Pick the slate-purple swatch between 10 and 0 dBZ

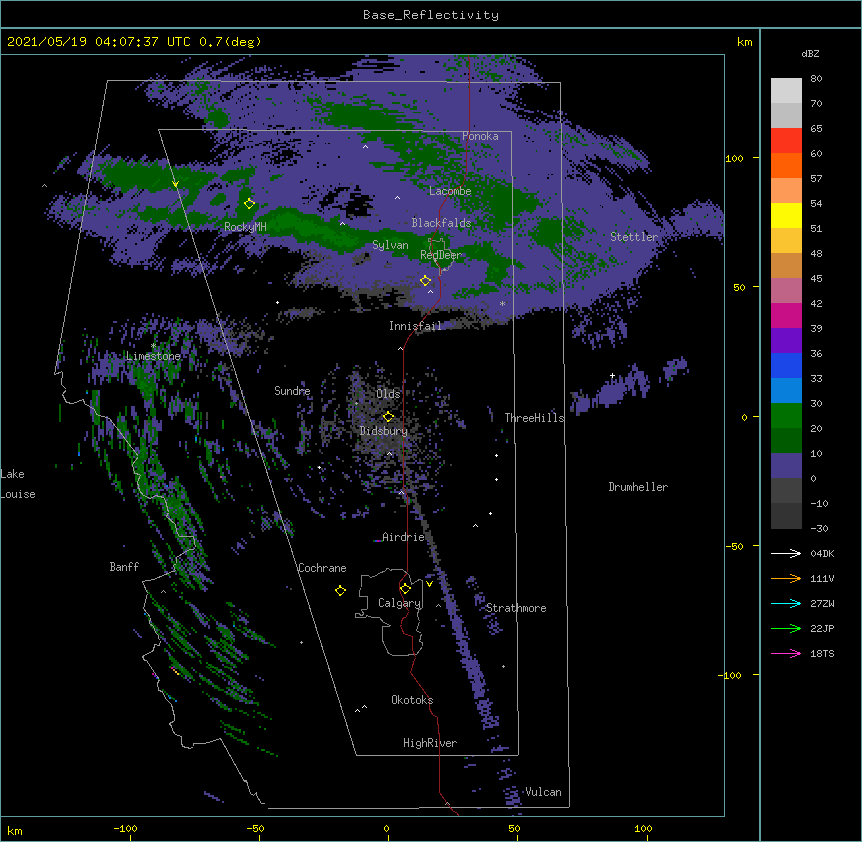pos(786,466)
